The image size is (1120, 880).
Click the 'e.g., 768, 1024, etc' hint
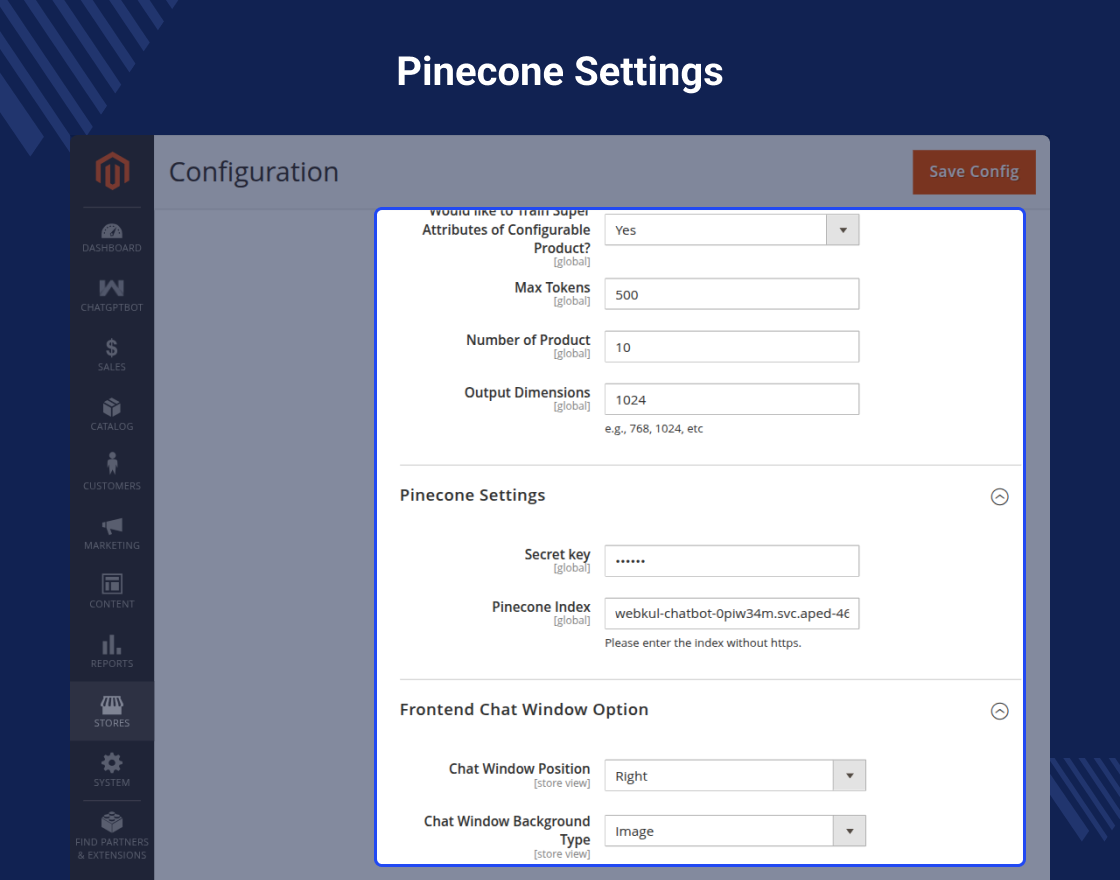654,429
